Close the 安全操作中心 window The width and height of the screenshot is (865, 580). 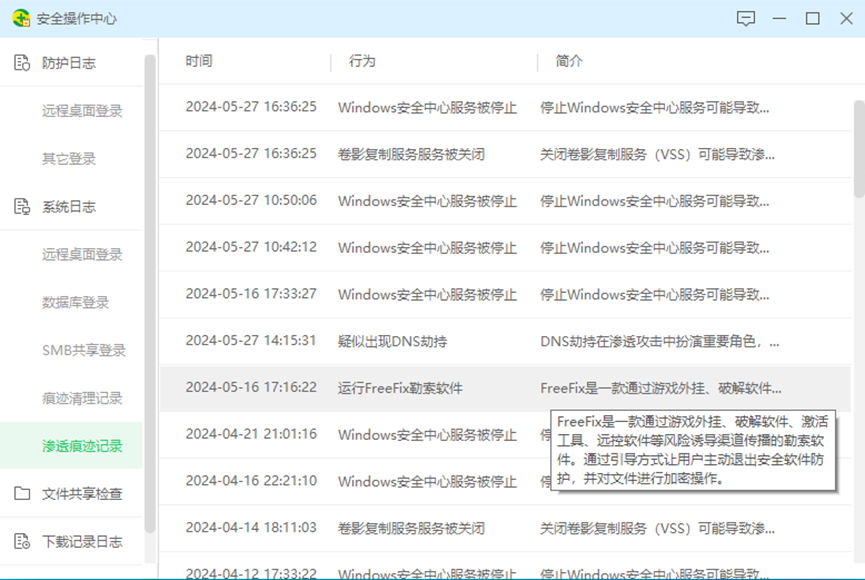tap(846, 18)
